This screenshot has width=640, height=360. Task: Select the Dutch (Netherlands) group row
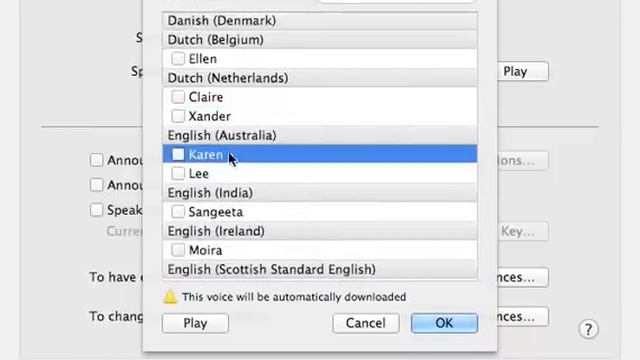[x=320, y=78]
